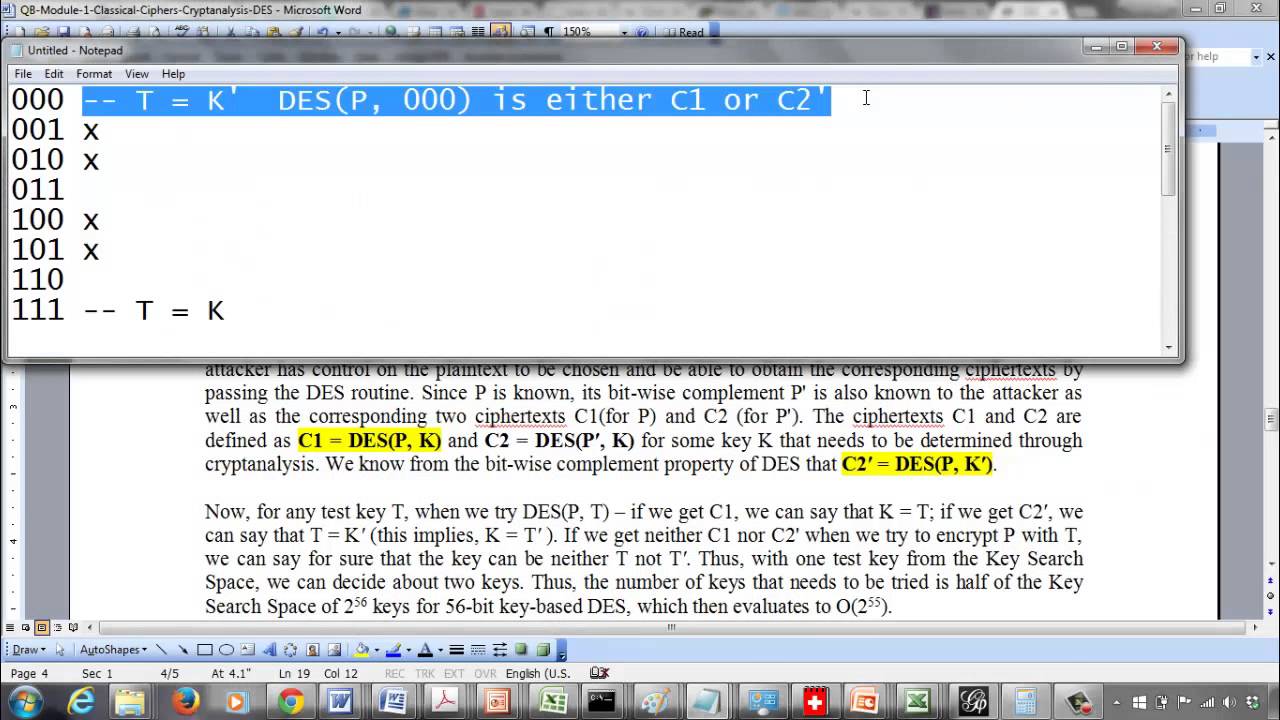This screenshot has width=1280, height=720.
Task: Click Notepad vertical scrollbar up arrow
Action: 1167,94
